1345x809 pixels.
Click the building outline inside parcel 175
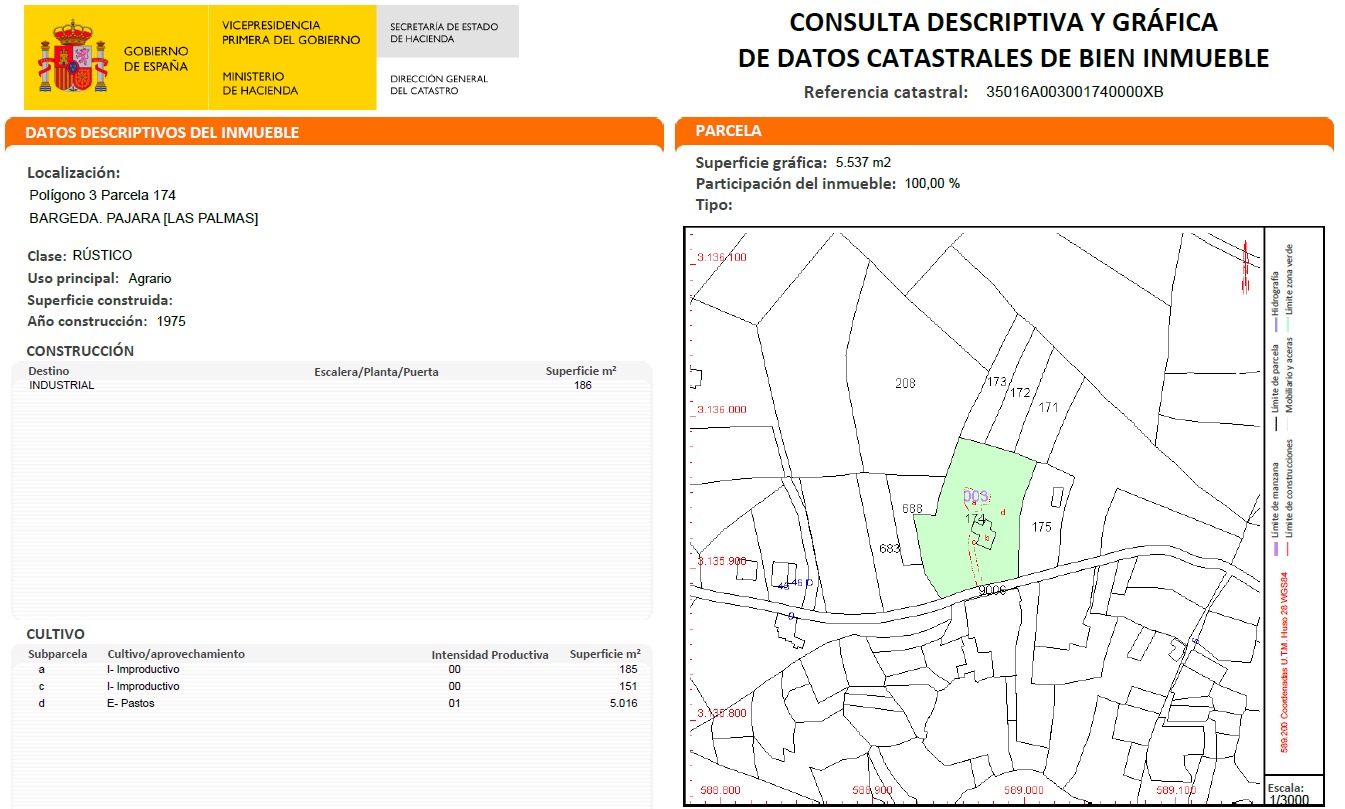[x=1057, y=496]
